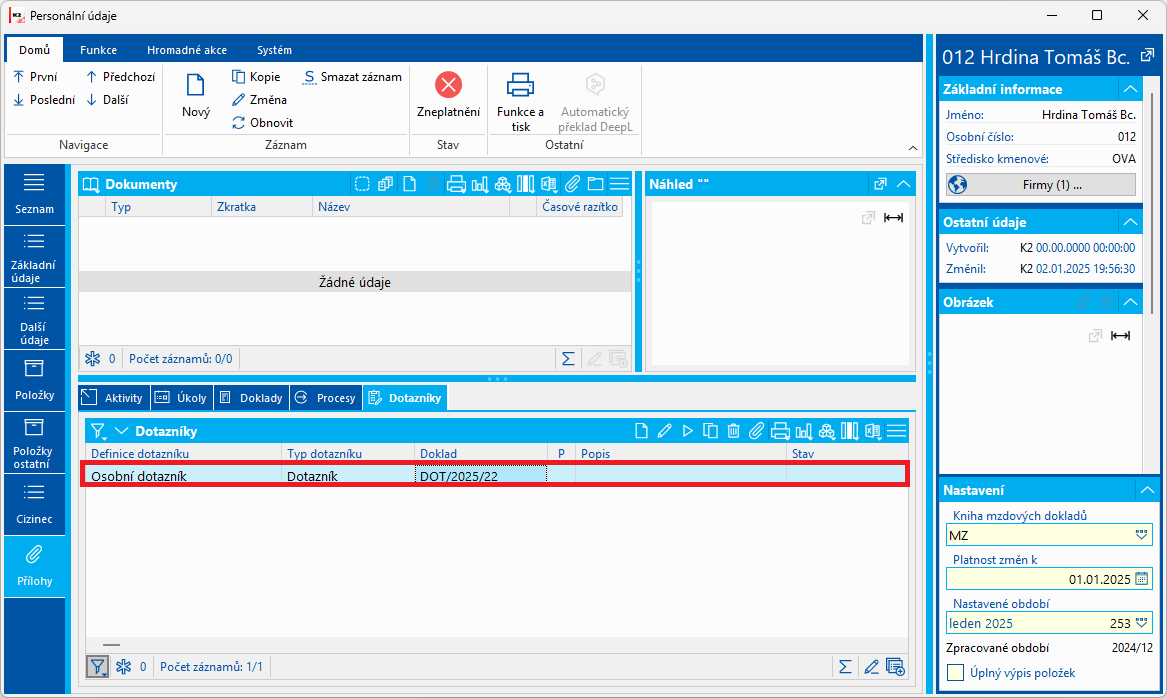Open Seznam list view in sidebar
This screenshot has width=1167, height=698.
(x=34, y=193)
